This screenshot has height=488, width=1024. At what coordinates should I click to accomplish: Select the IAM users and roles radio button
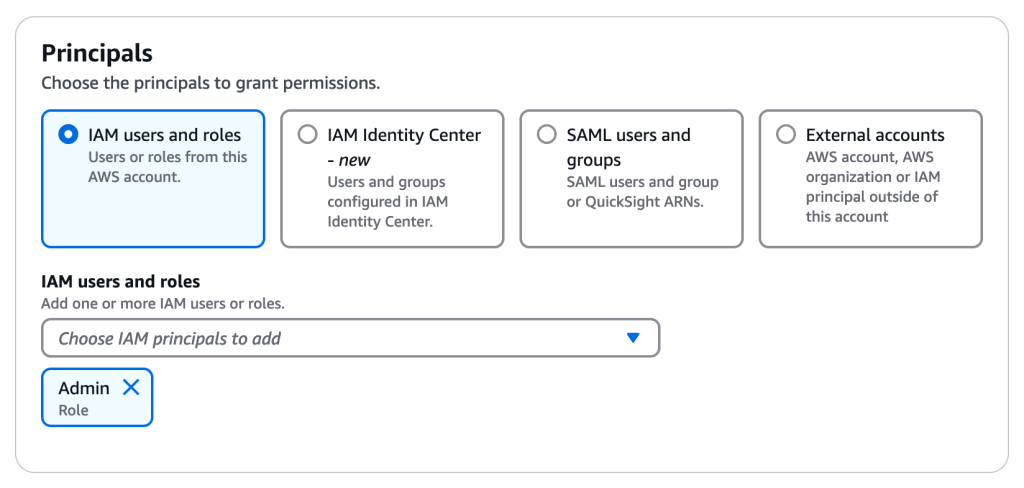tap(68, 135)
